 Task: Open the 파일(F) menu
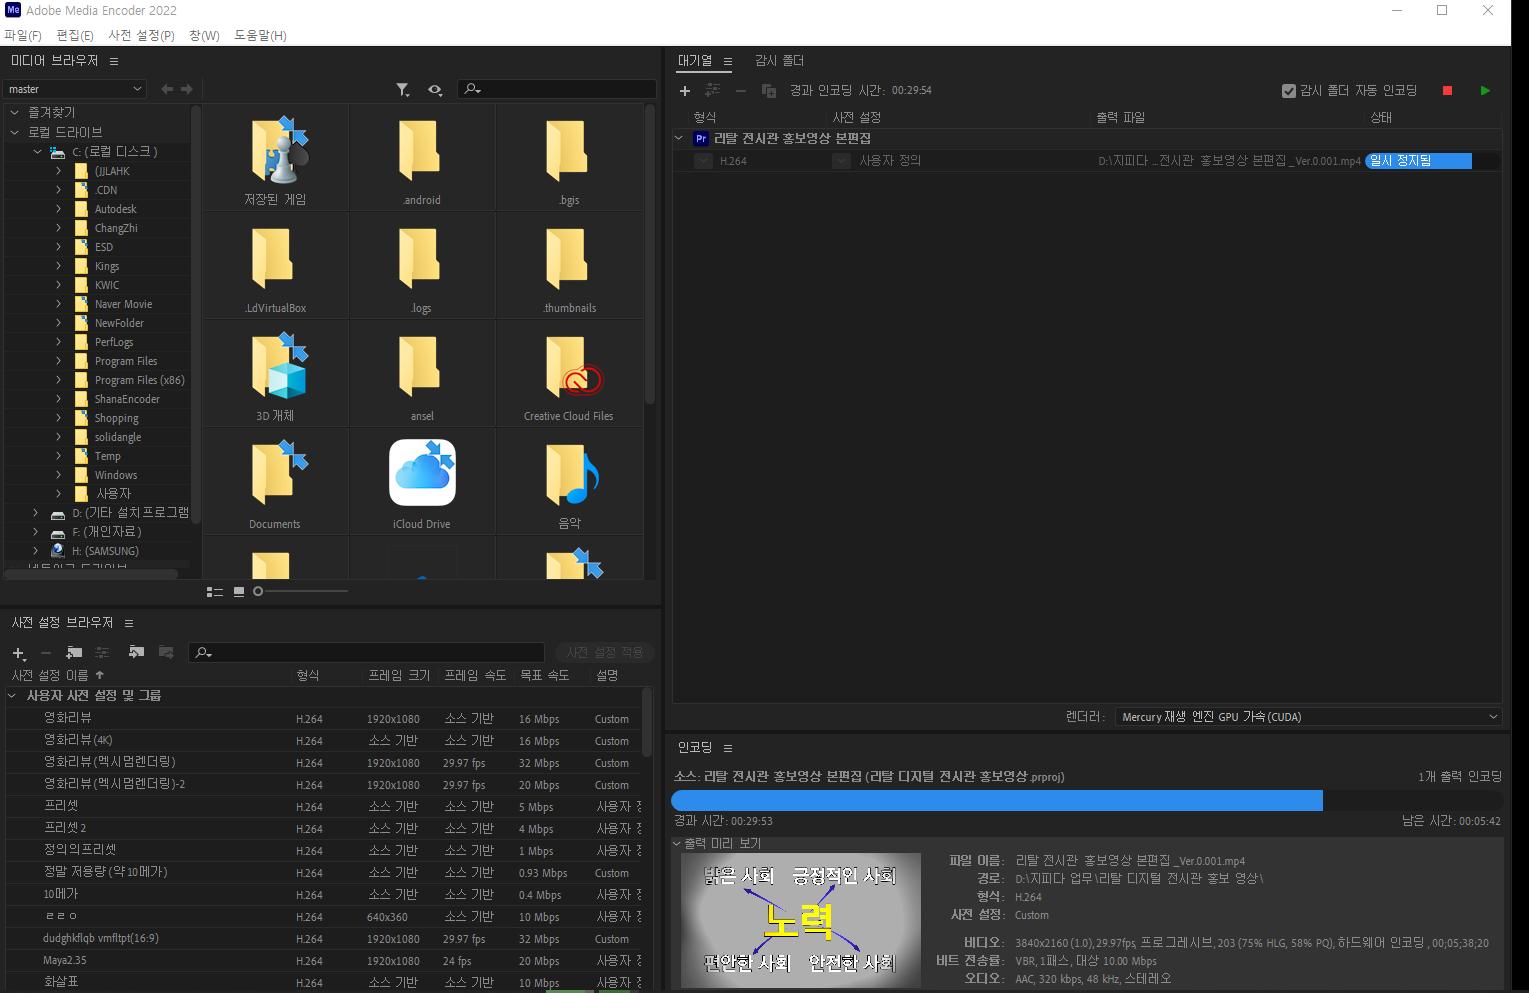click(x=22, y=35)
